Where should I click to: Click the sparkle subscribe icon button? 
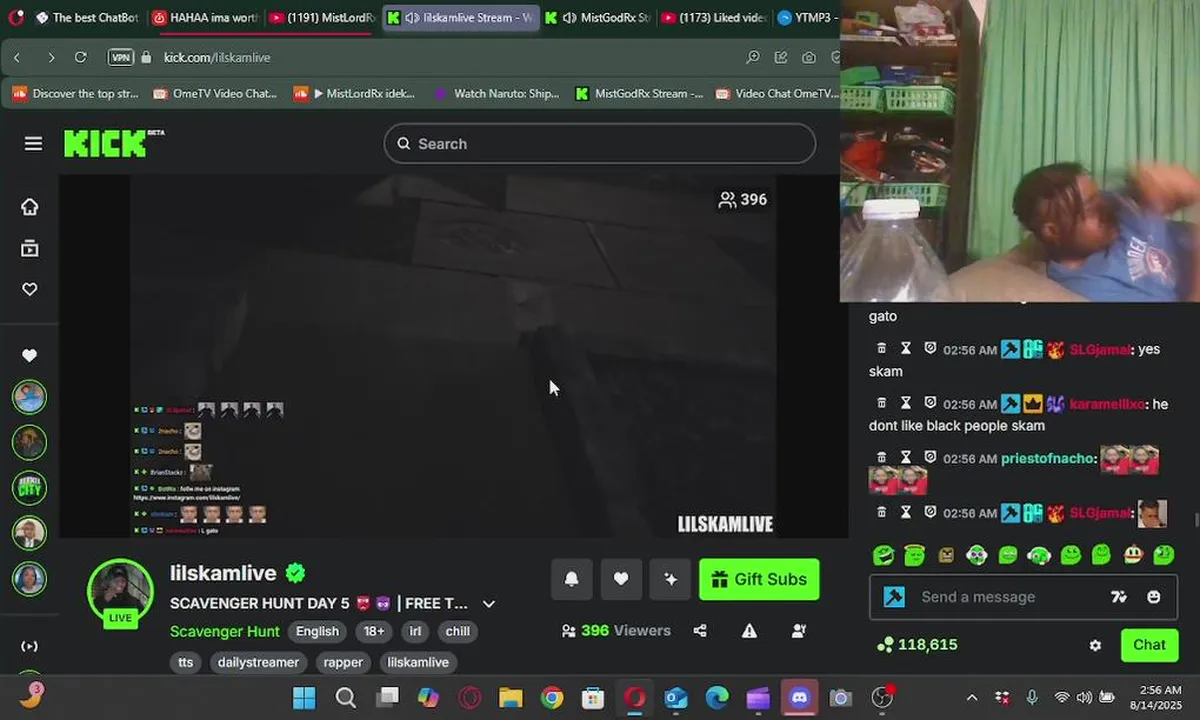click(x=670, y=579)
